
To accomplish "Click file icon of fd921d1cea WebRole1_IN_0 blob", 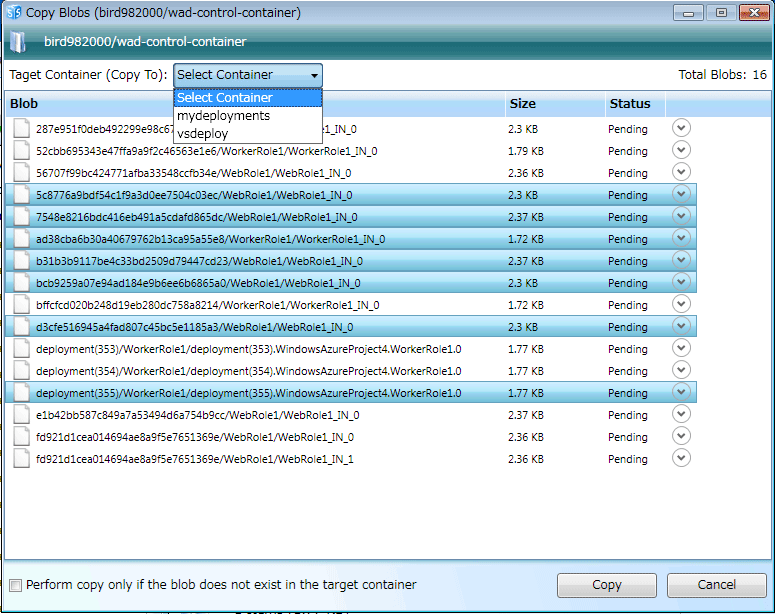I will point(21,436).
